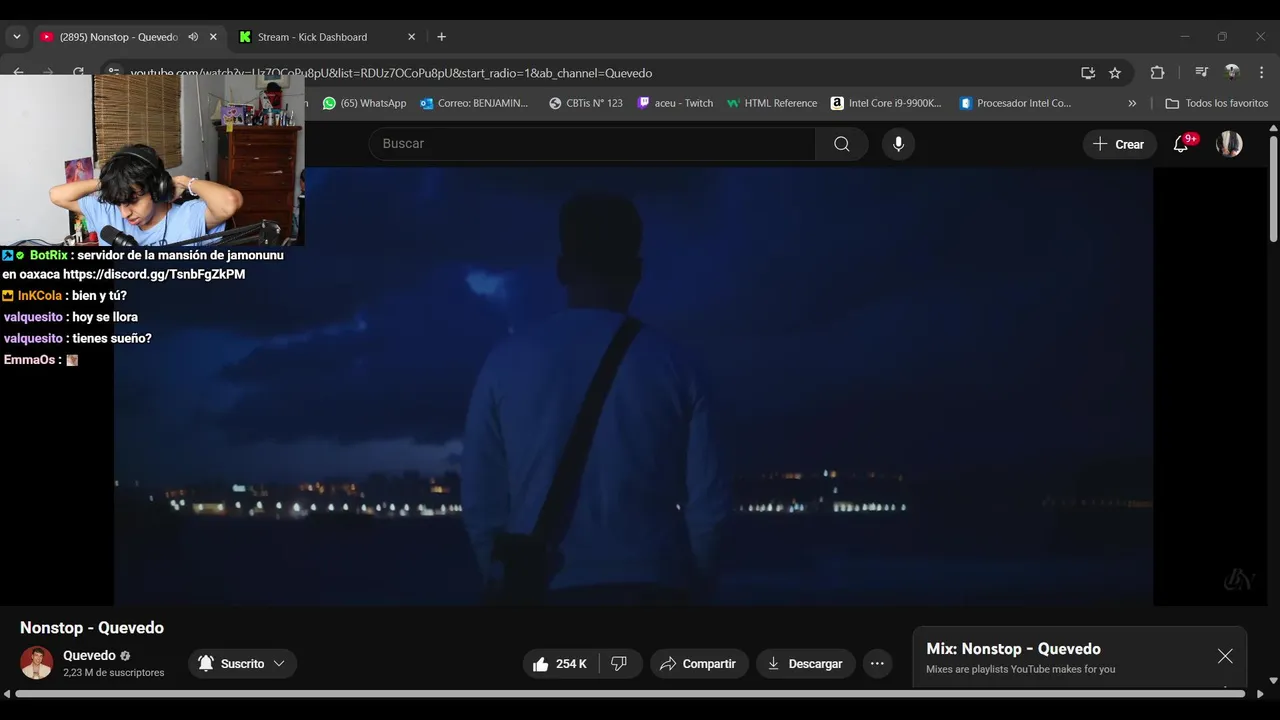
Task: Dislike the video with thumbs down
Action: pos(619,664)
